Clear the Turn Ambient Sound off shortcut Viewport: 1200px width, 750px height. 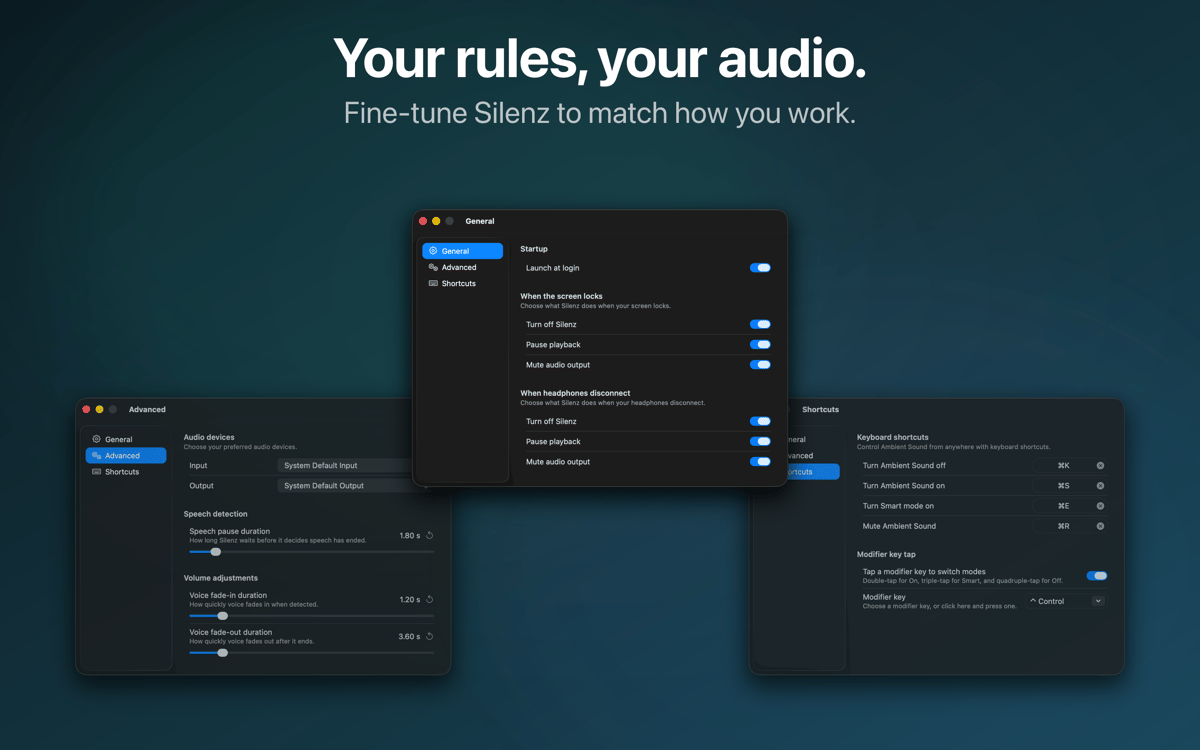1100,466
